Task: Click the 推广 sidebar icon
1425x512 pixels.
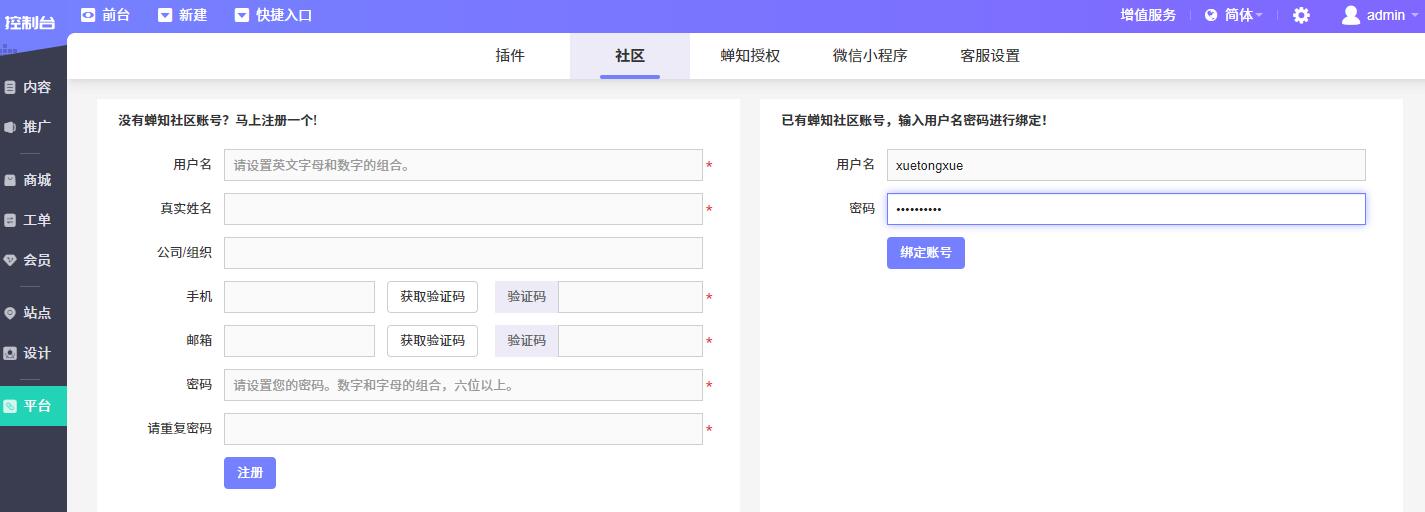Action: [10, 127]
